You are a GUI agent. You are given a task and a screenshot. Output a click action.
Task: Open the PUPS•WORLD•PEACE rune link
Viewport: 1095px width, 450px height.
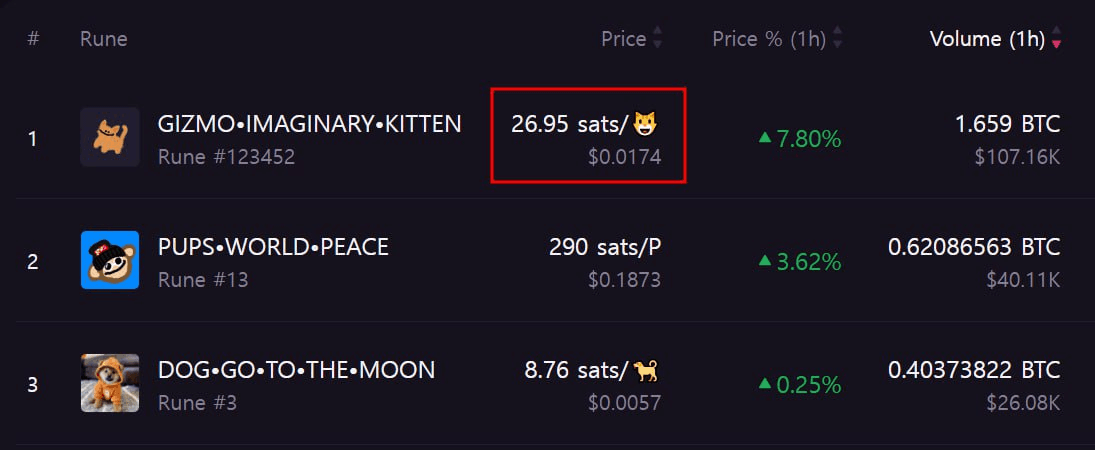tap(273, 247)
